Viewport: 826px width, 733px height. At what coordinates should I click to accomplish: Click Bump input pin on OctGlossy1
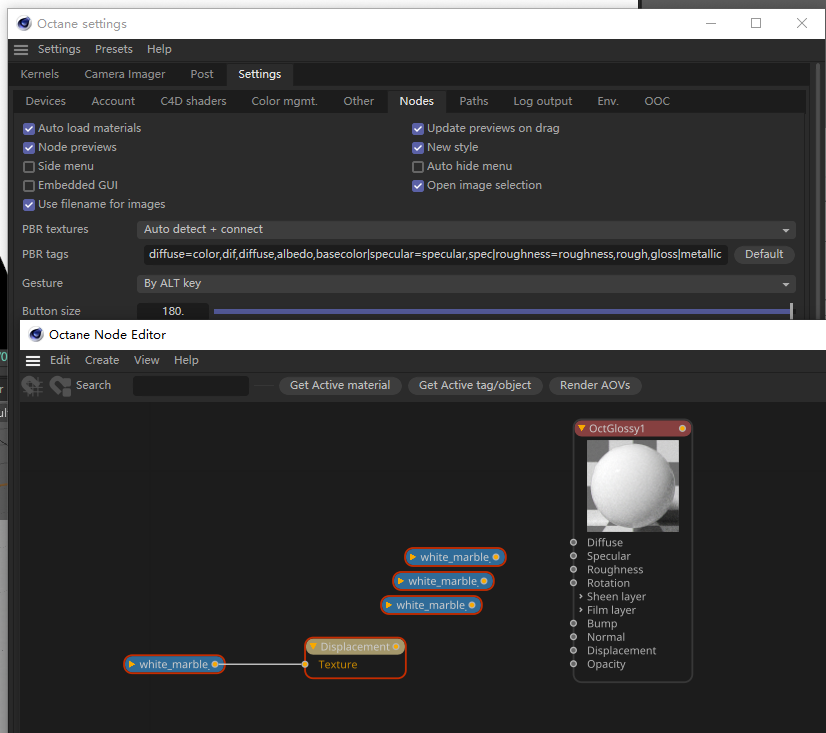pyautogui.click(x=573, y=623)
